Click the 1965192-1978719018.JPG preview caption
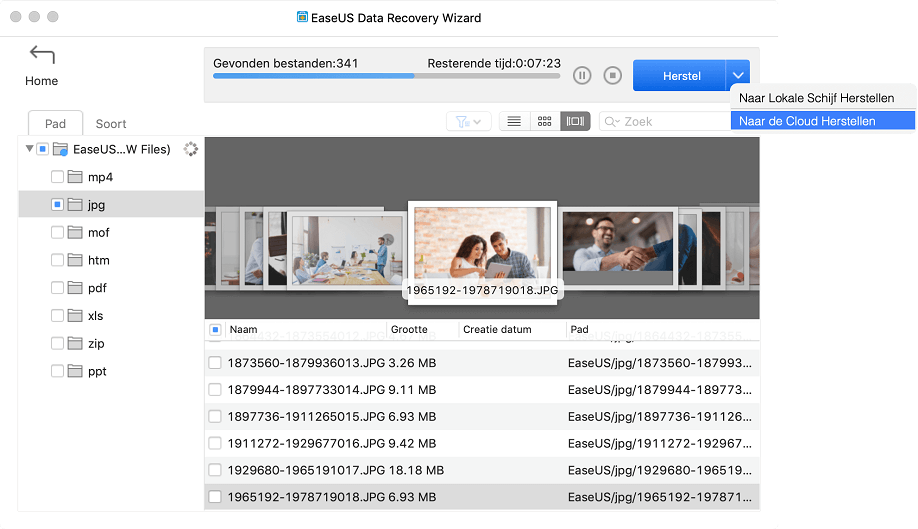 (x=482, y=290)
